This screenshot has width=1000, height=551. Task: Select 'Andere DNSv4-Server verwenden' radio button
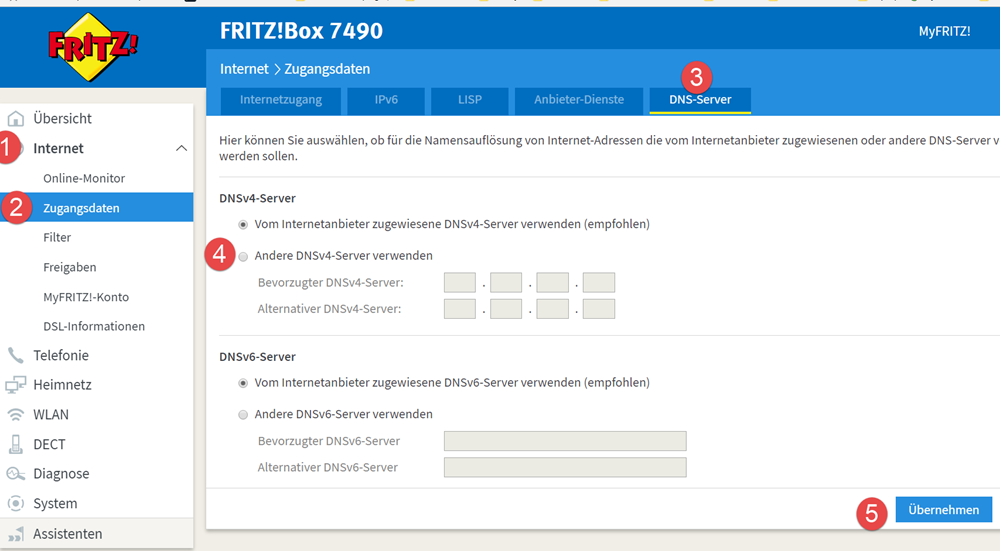pyautogui.click(x=243, y=256)
